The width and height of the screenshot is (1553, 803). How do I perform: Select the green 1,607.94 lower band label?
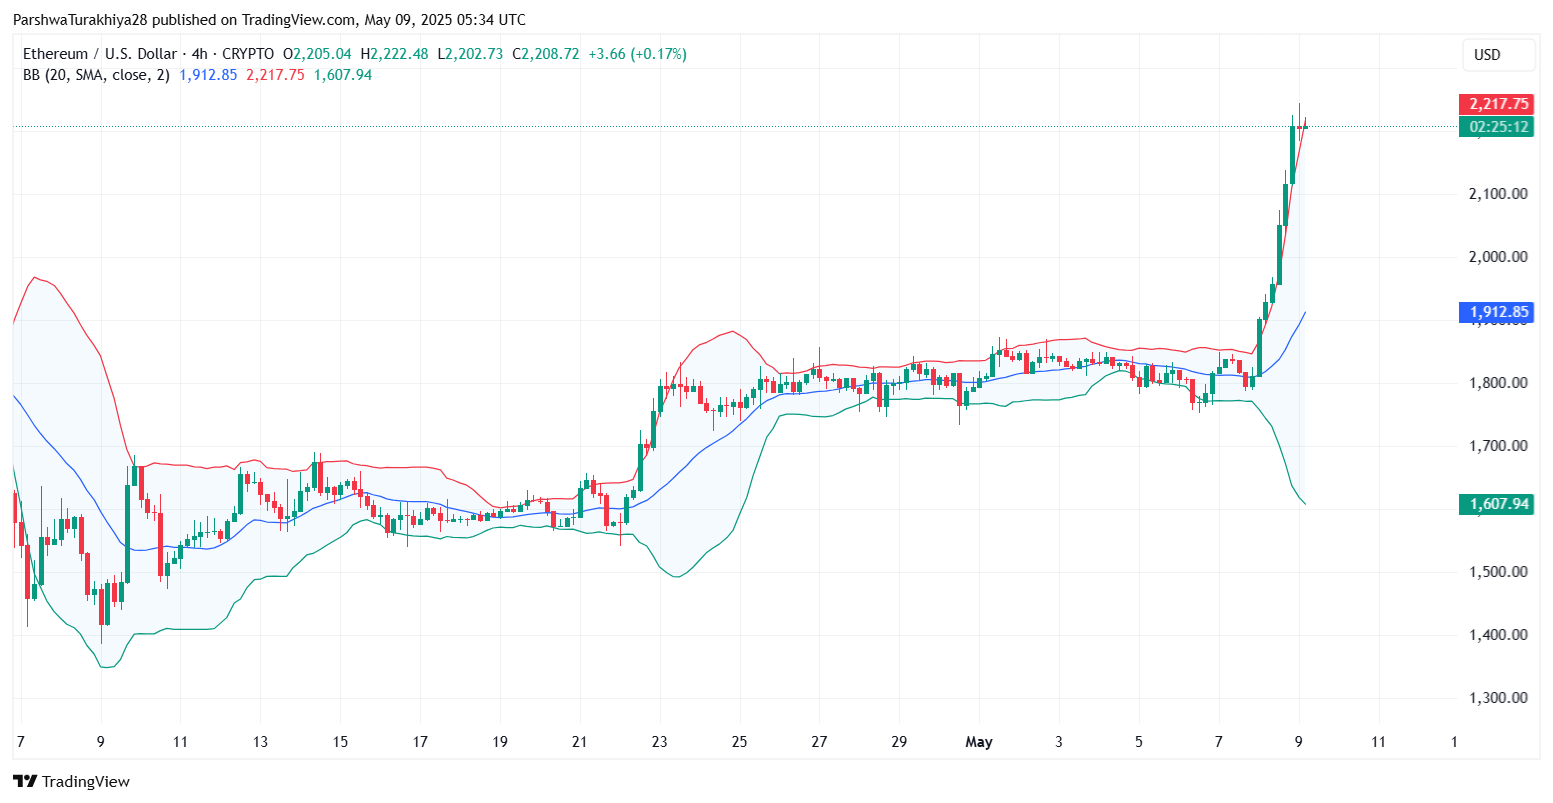(x=1496, y=503)
